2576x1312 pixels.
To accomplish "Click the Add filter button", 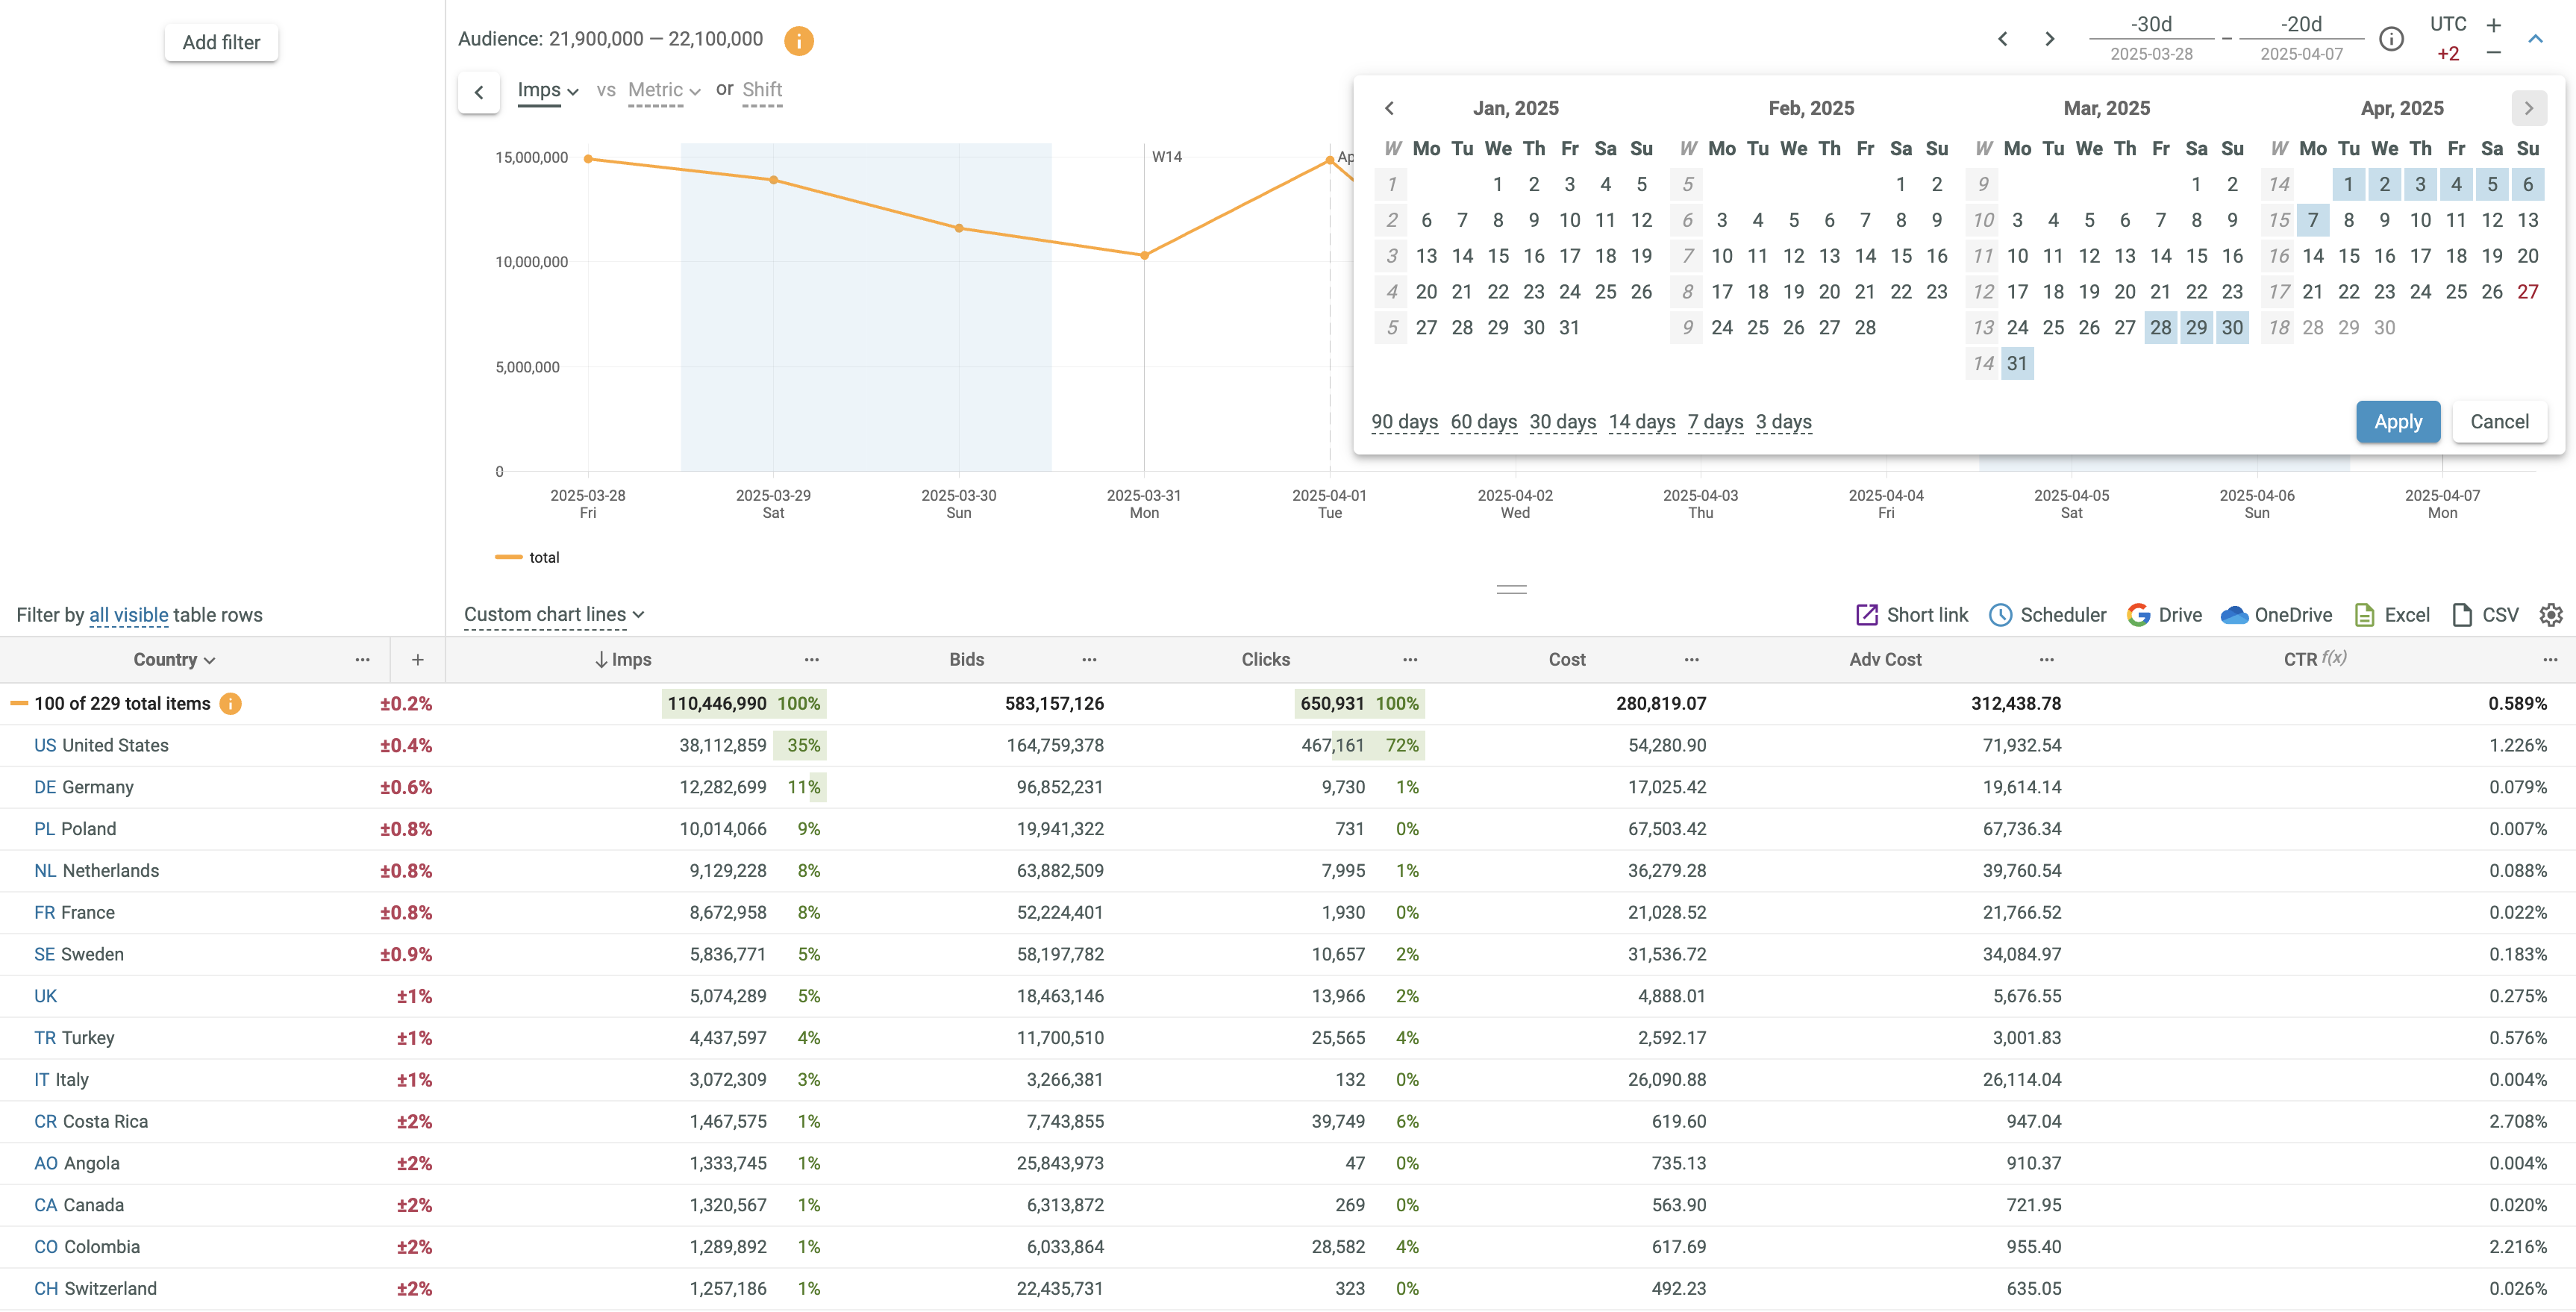I will [221, 42].
